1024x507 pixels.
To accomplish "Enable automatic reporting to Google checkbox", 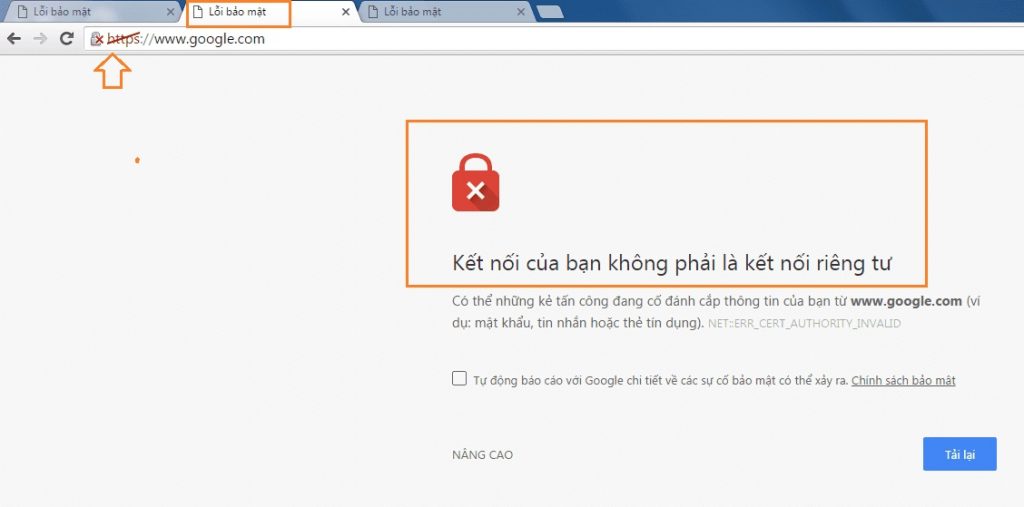I will coord(459,379).
